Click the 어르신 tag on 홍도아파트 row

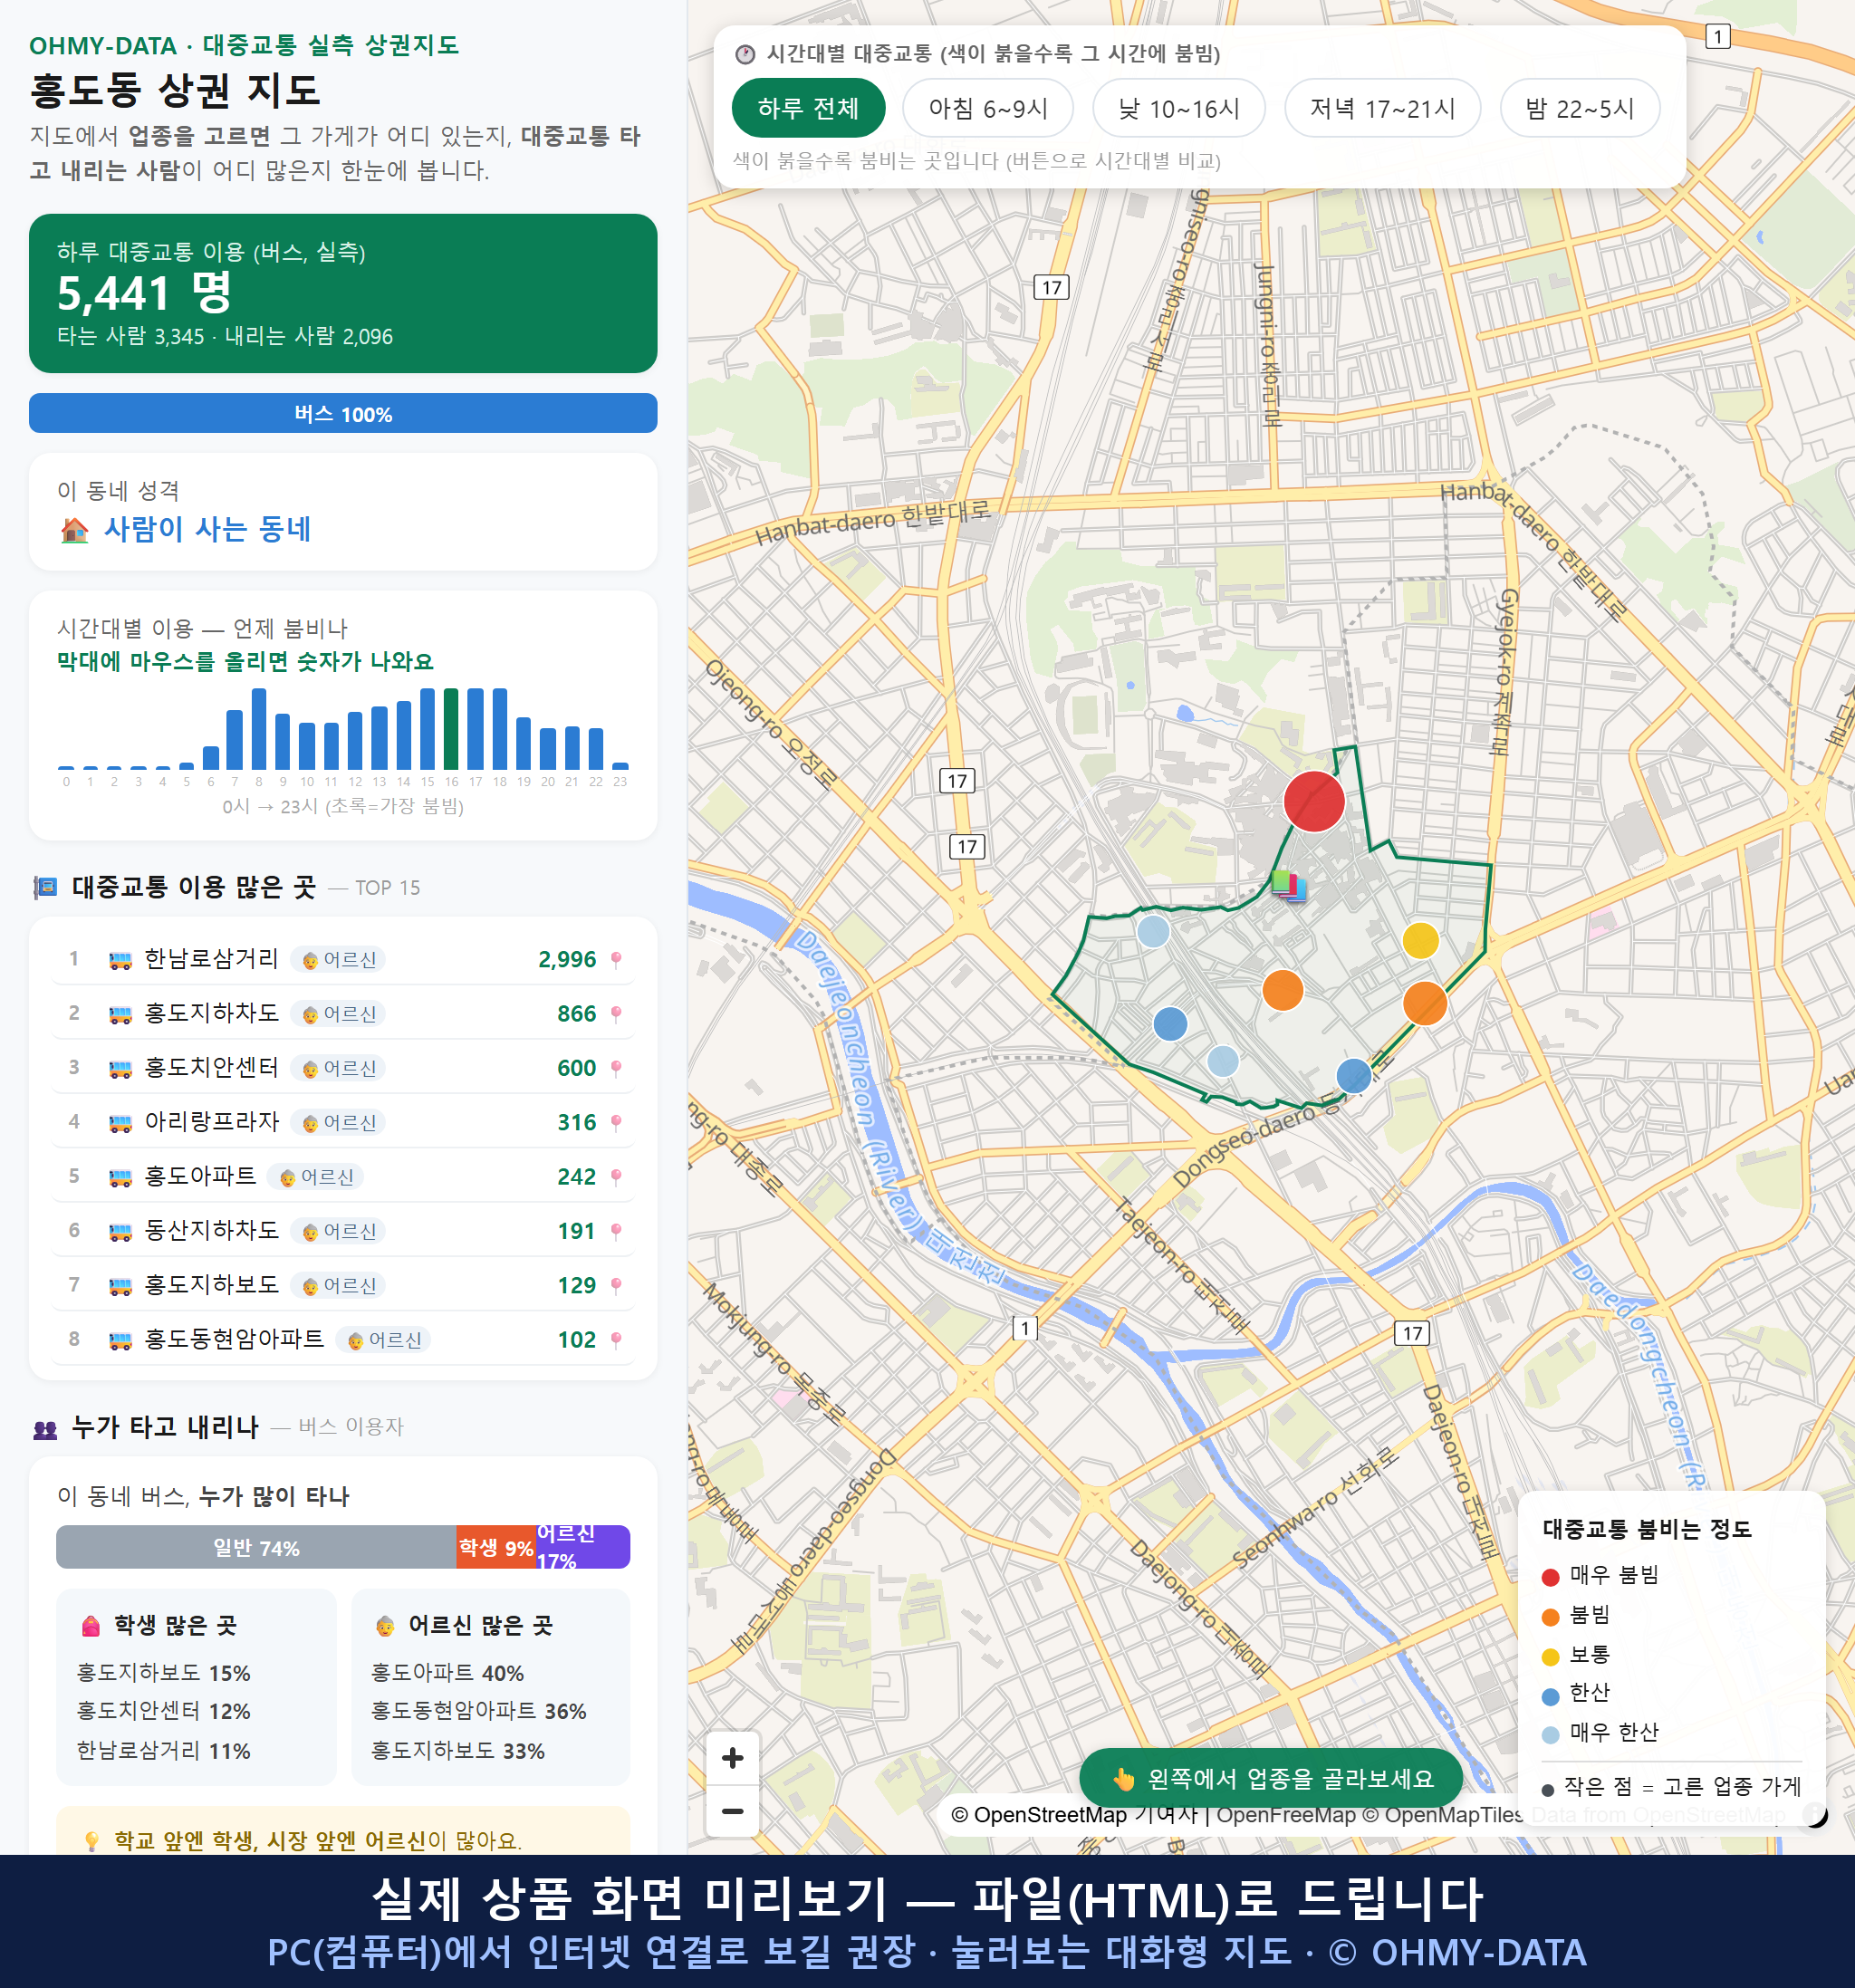pos(315,1177)
